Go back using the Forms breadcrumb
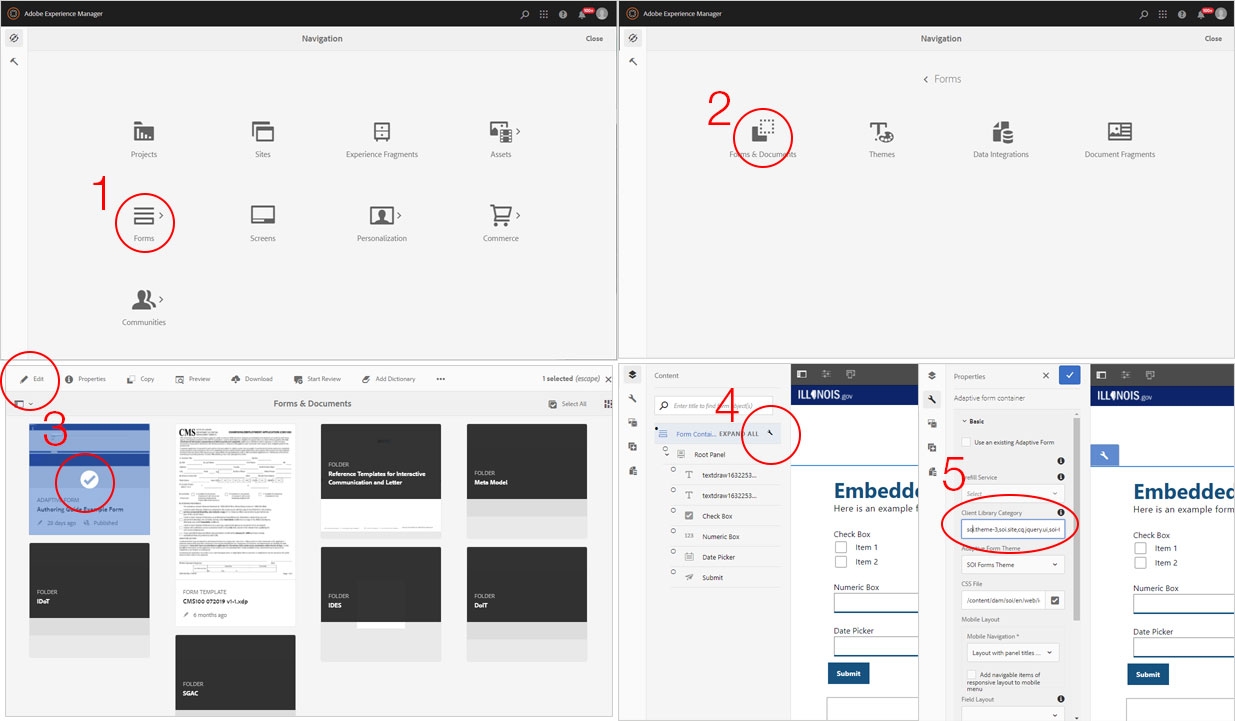The height and width of the screenshot is (721, 1235). tap(941, 79)
